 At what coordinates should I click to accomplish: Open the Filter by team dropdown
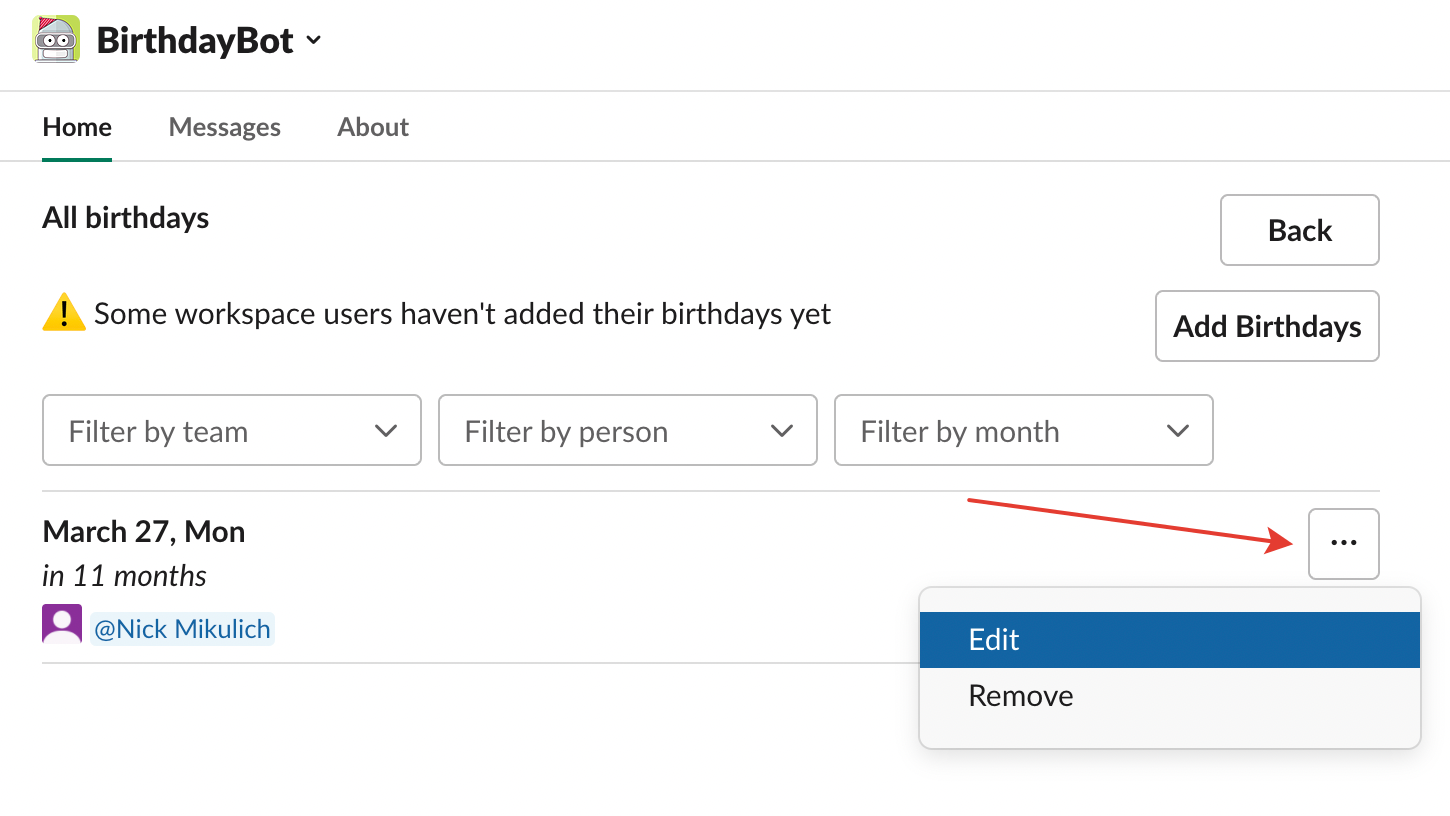(x=231, y=431)
